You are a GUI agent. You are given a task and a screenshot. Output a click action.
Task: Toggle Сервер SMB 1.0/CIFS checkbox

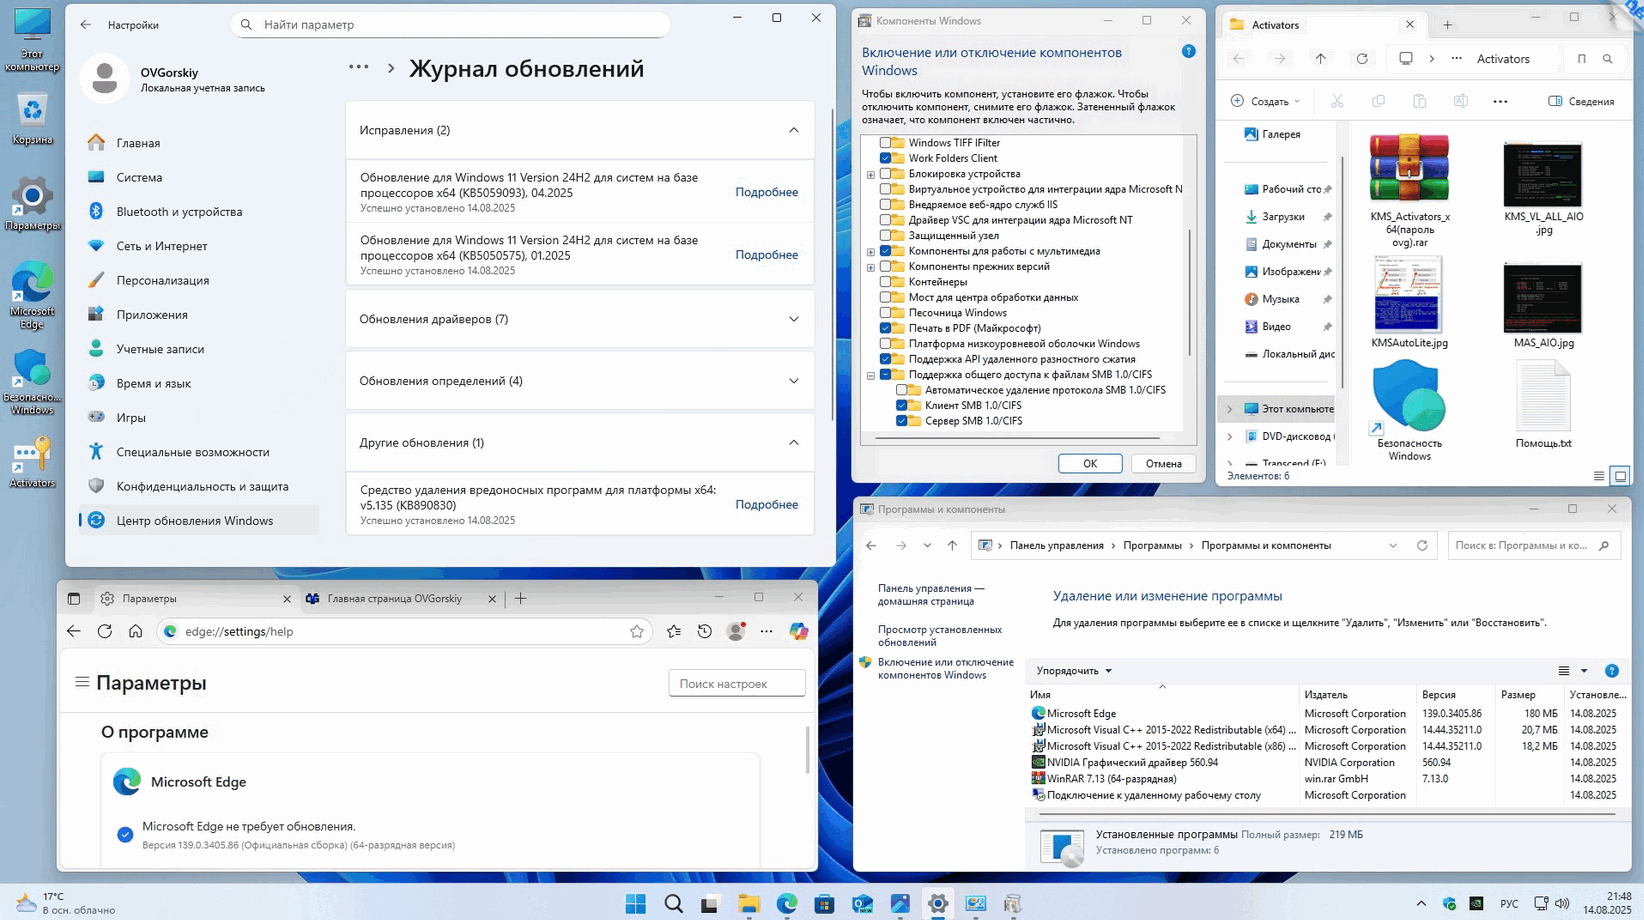[x=902, y=421]
